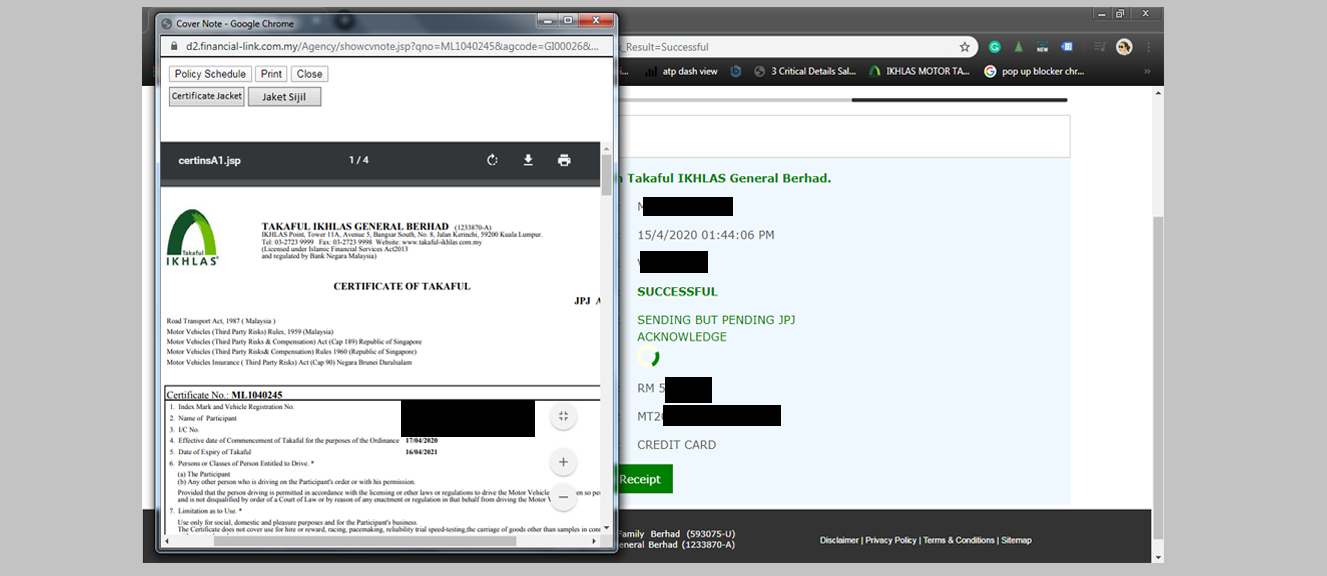This screenshot has height=576, width=1327.
Task: Open the blue tag extension icon
Action: (x=1067, y=47)
